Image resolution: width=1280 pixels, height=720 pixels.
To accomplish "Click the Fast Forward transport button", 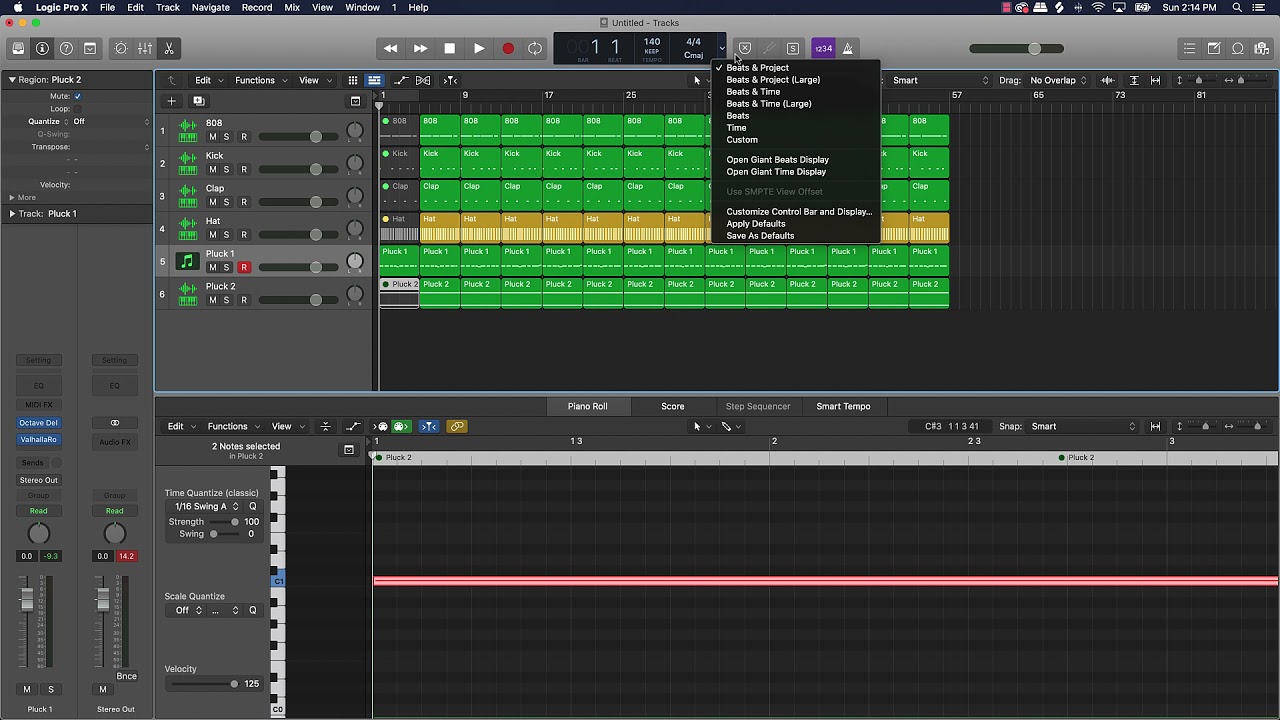I will coord(420,48).
